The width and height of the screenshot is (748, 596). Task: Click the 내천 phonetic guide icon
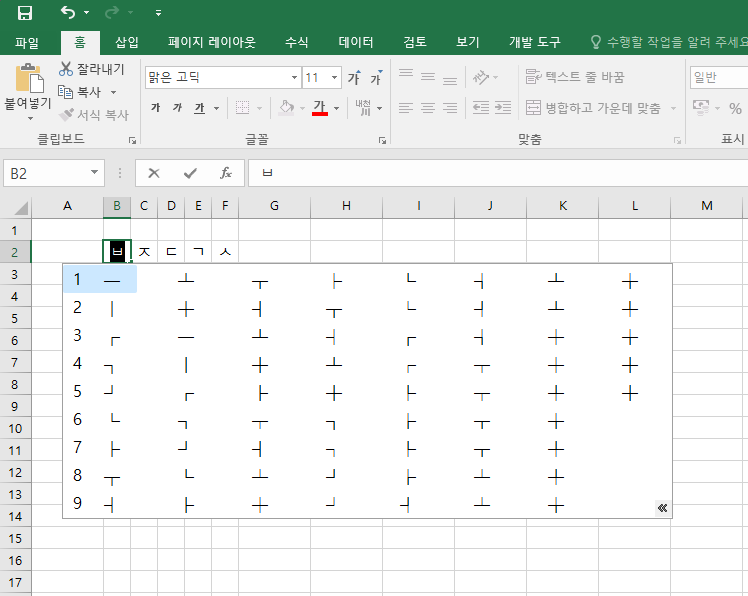364,108
